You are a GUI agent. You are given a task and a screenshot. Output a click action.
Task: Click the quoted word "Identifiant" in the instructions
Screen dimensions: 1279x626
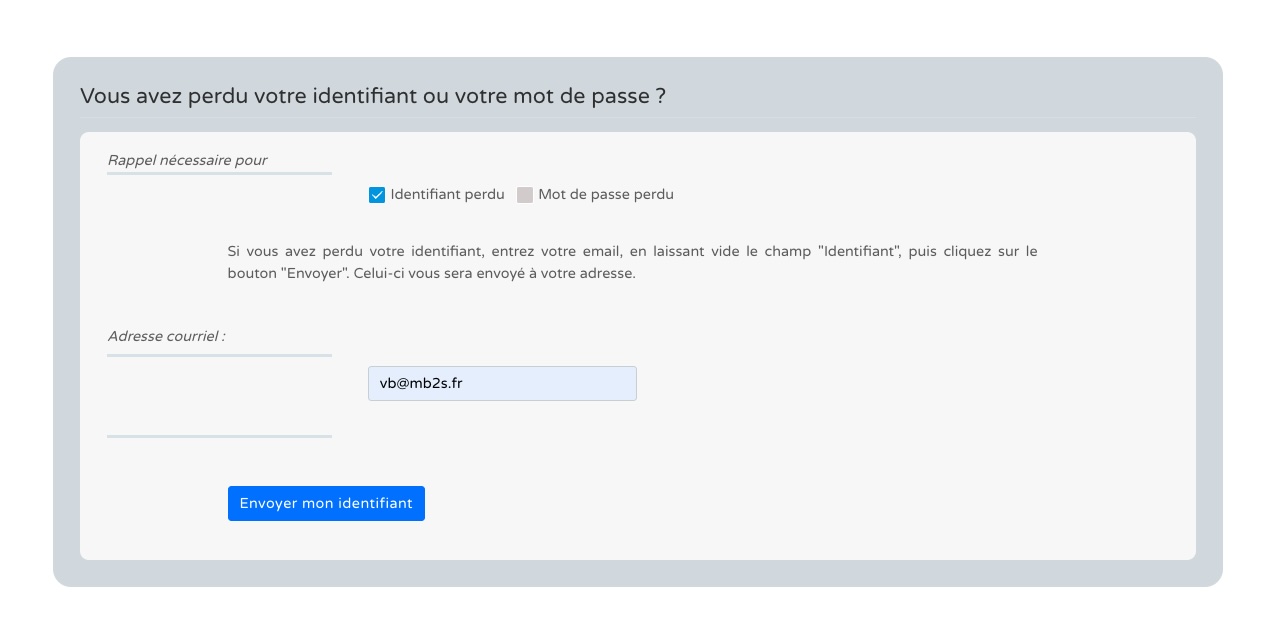coord(860,251)
